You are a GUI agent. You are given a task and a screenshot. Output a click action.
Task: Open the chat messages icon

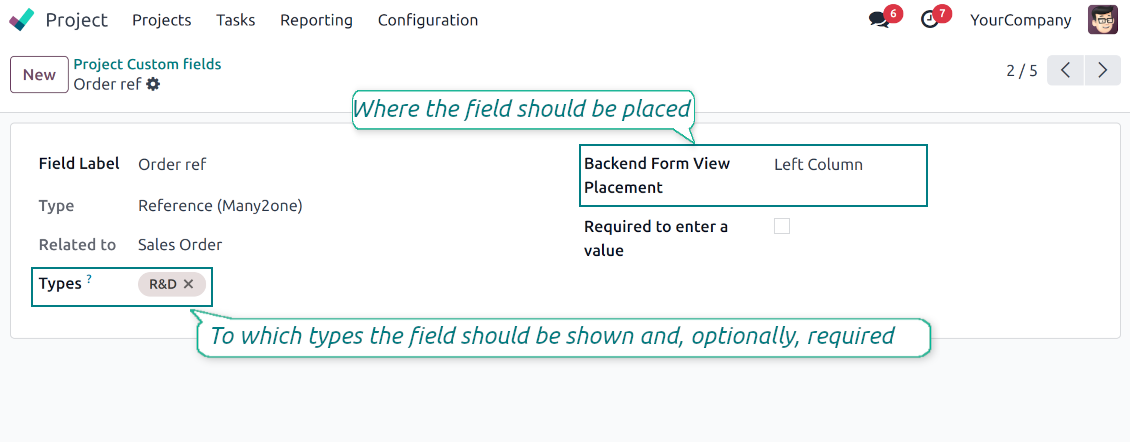[879, 20]
